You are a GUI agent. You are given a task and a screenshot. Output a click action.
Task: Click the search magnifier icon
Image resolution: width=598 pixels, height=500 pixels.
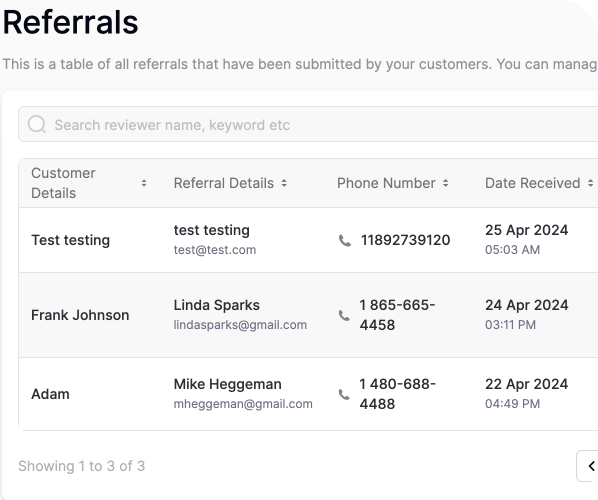[37, 124]
